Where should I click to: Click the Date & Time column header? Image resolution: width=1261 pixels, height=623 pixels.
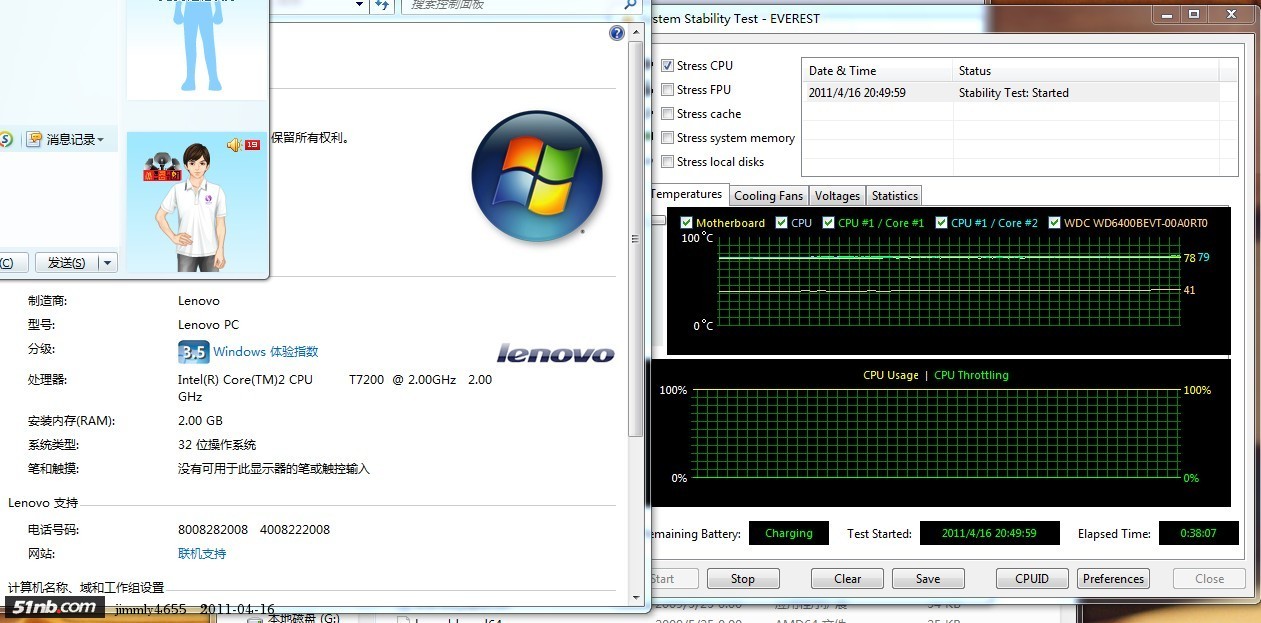(877, 70)
